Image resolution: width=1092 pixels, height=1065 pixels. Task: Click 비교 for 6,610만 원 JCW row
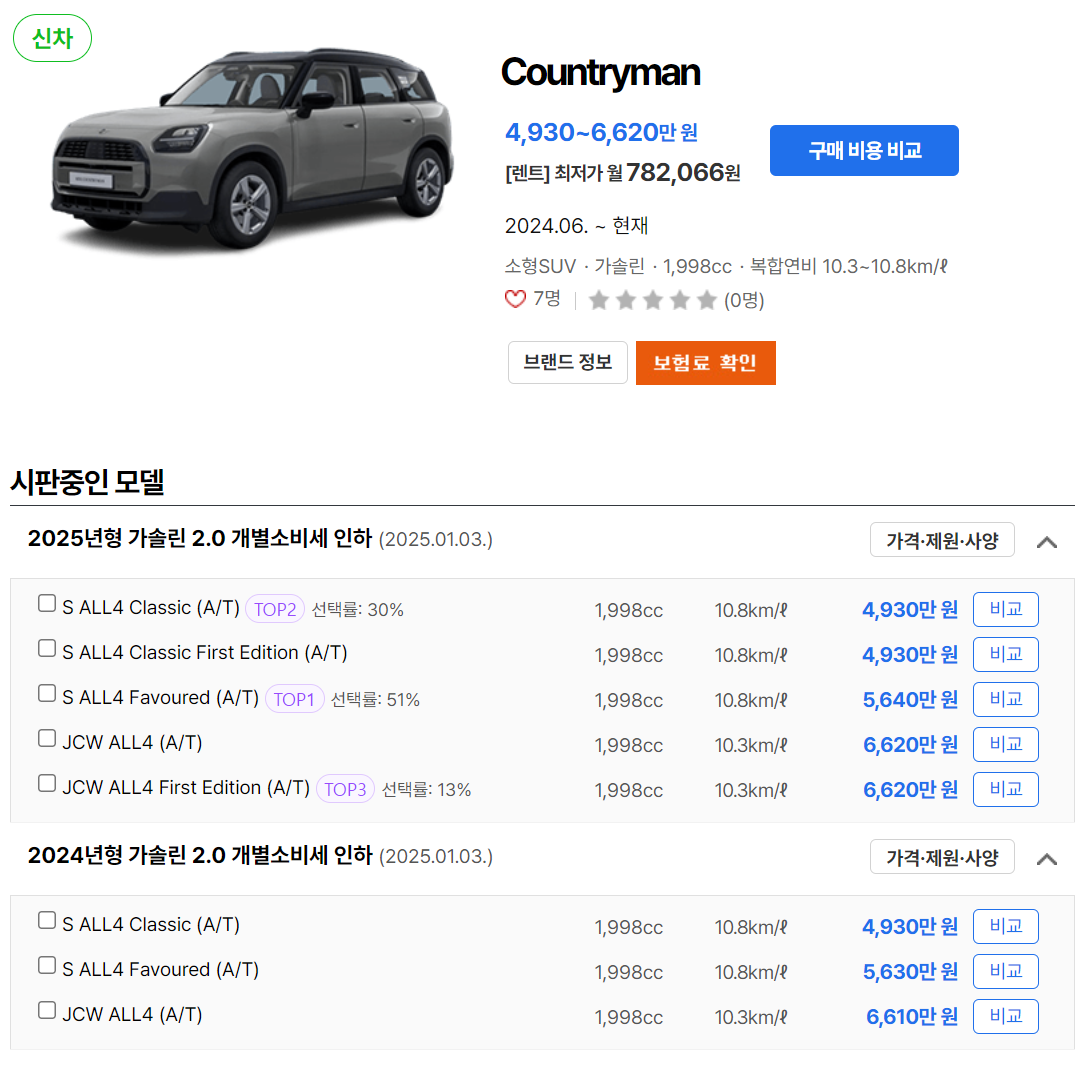pyautogui.click(x=1005, y=1016)
